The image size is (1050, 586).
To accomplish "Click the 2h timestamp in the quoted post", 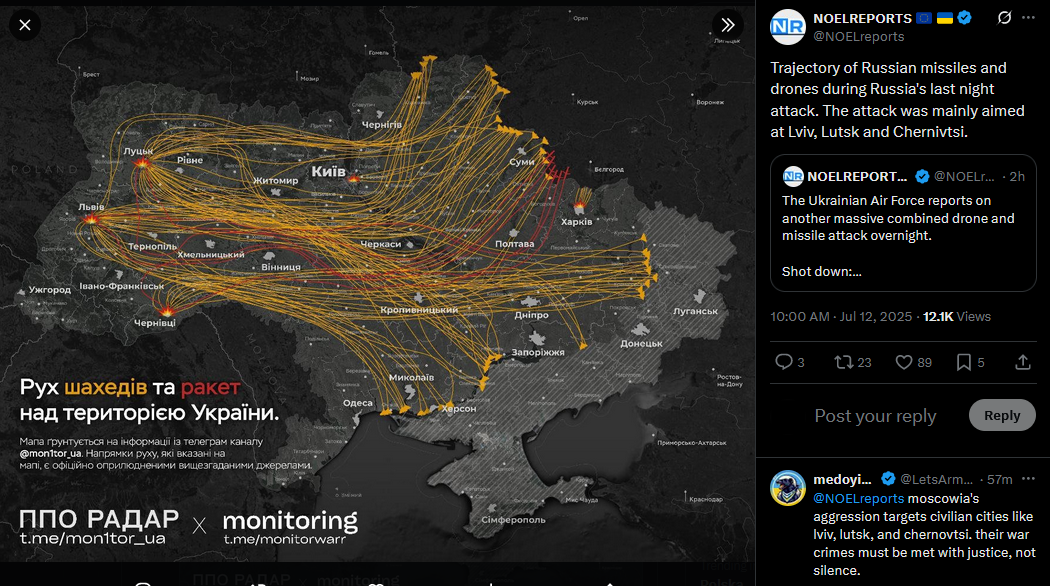I will tap(1017, 177).
